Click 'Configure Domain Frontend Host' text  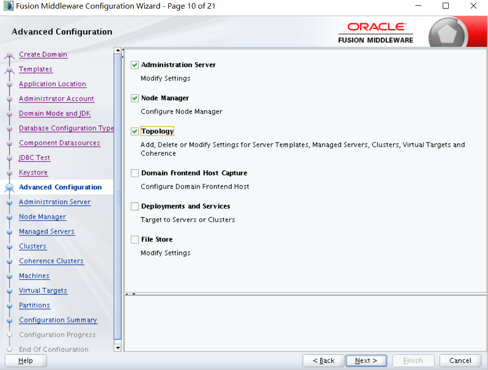[x=195, y=187]
